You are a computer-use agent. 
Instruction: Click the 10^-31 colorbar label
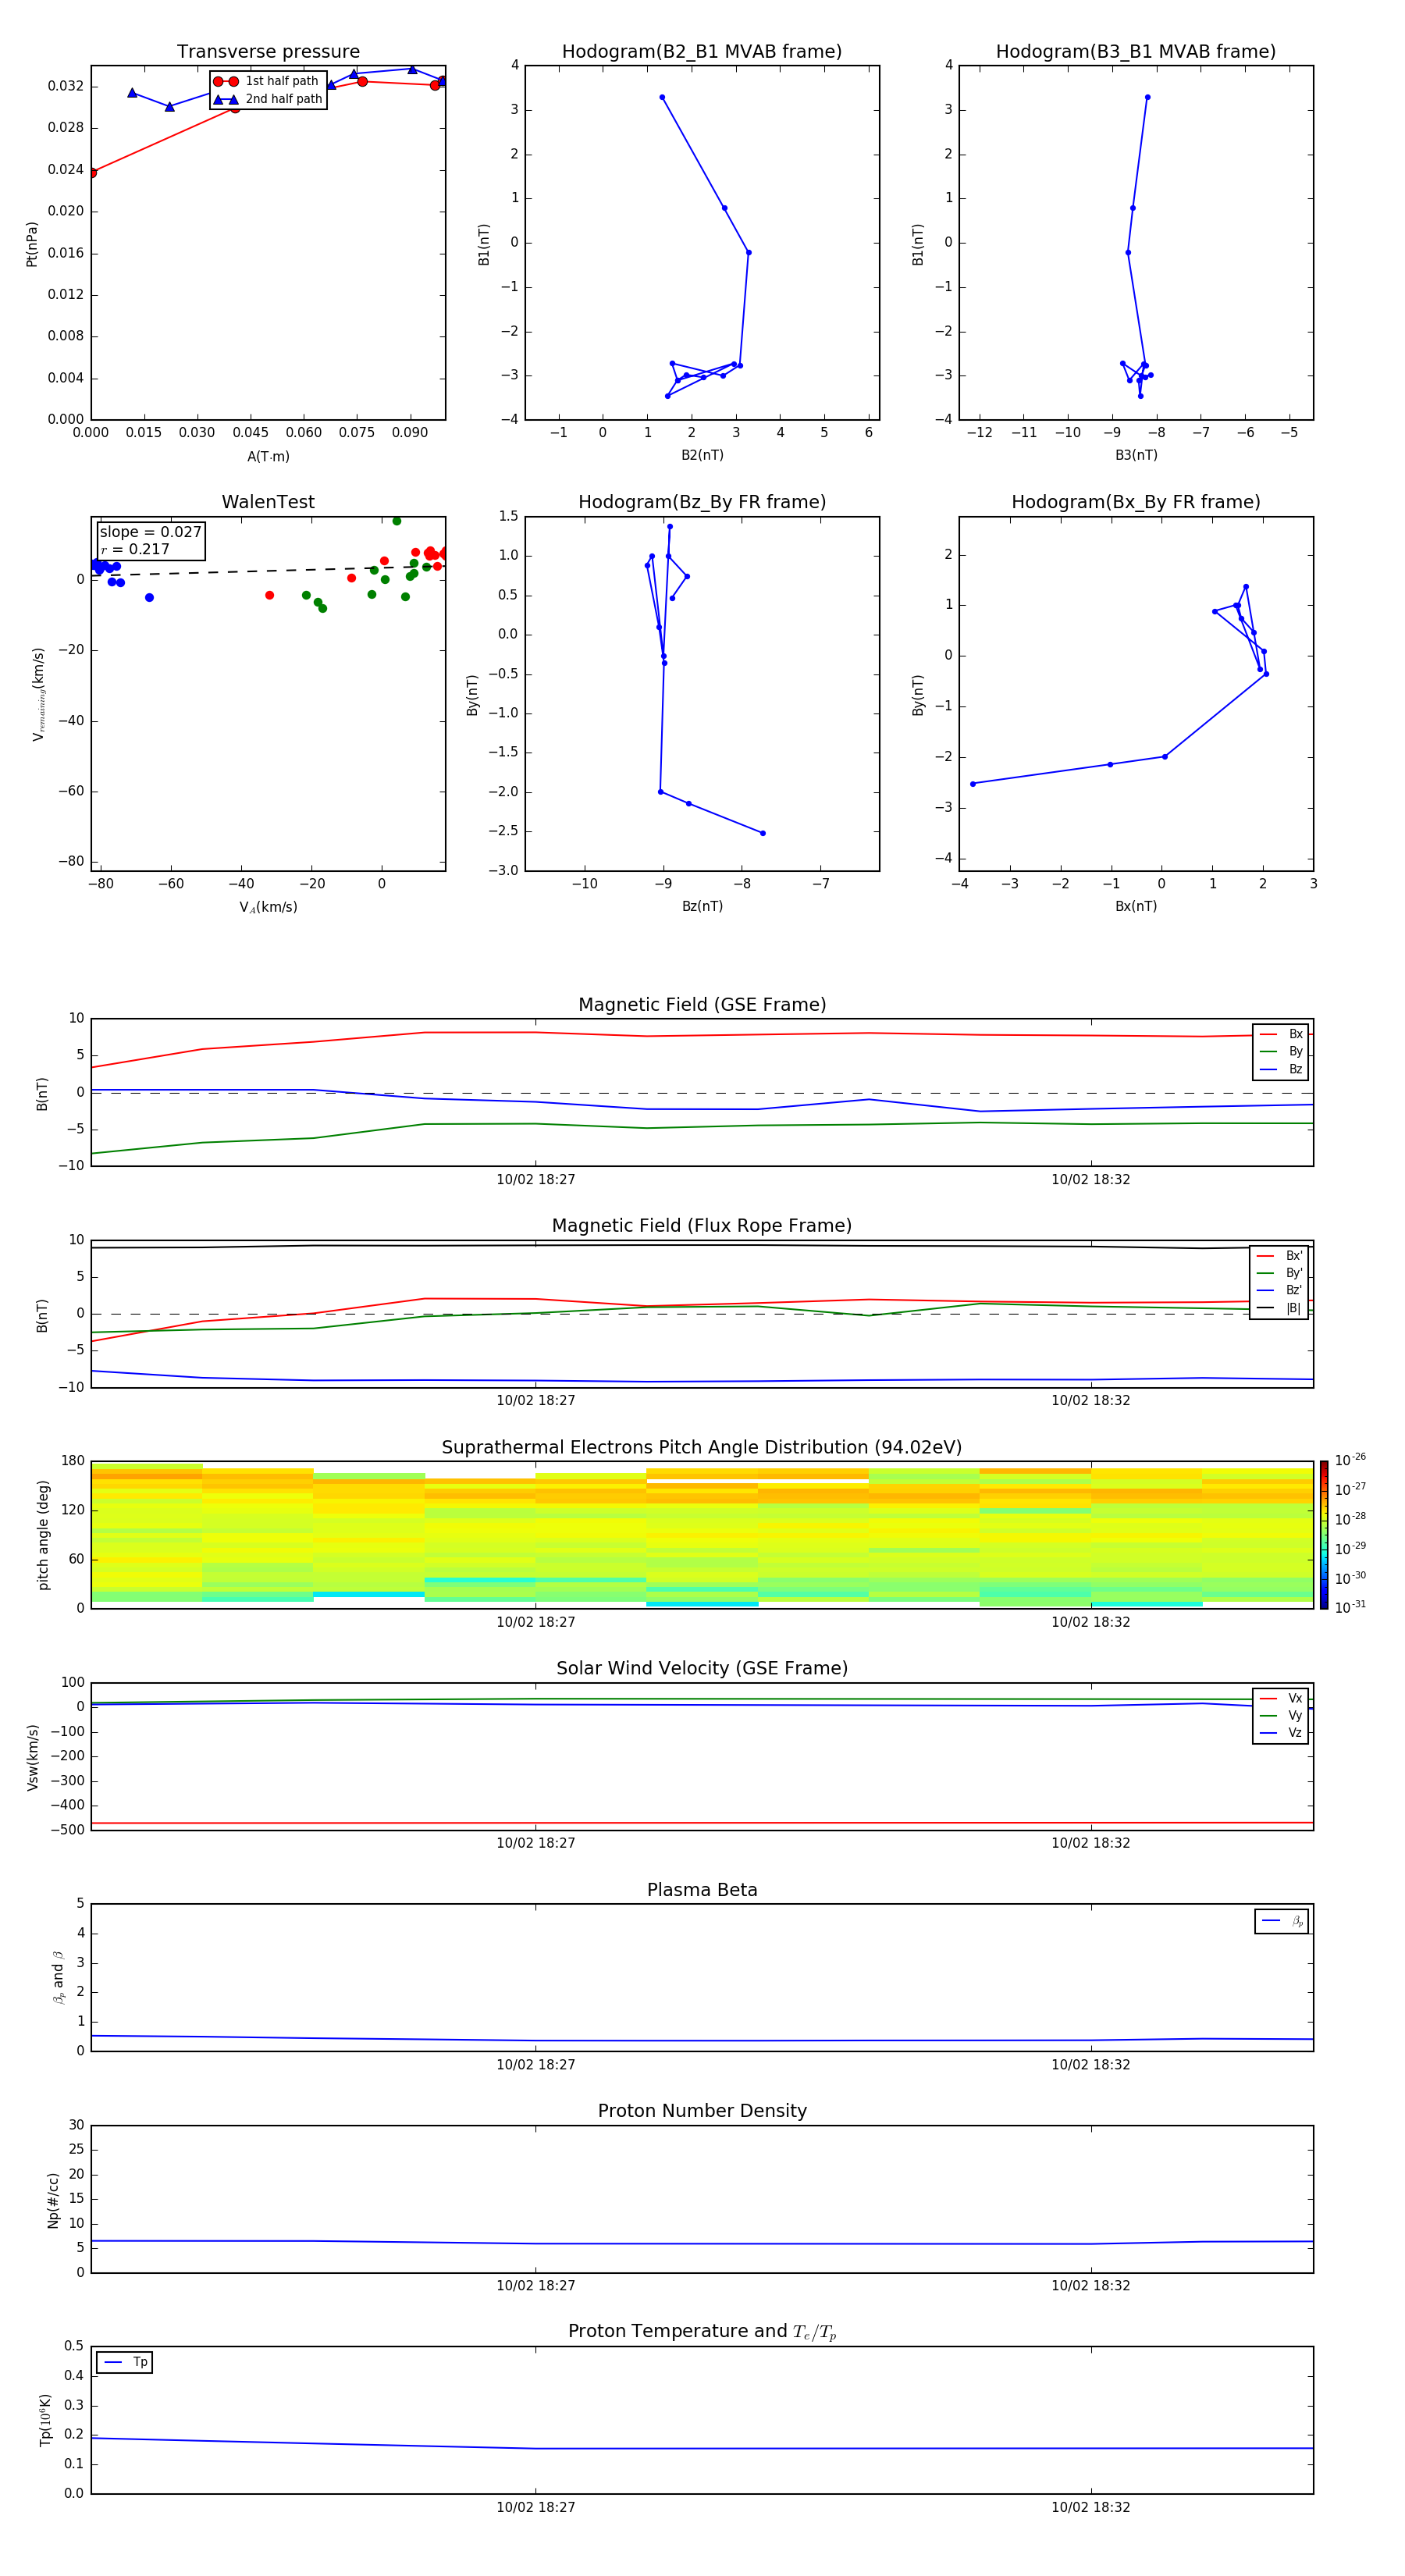(x=1350, y=1607)
